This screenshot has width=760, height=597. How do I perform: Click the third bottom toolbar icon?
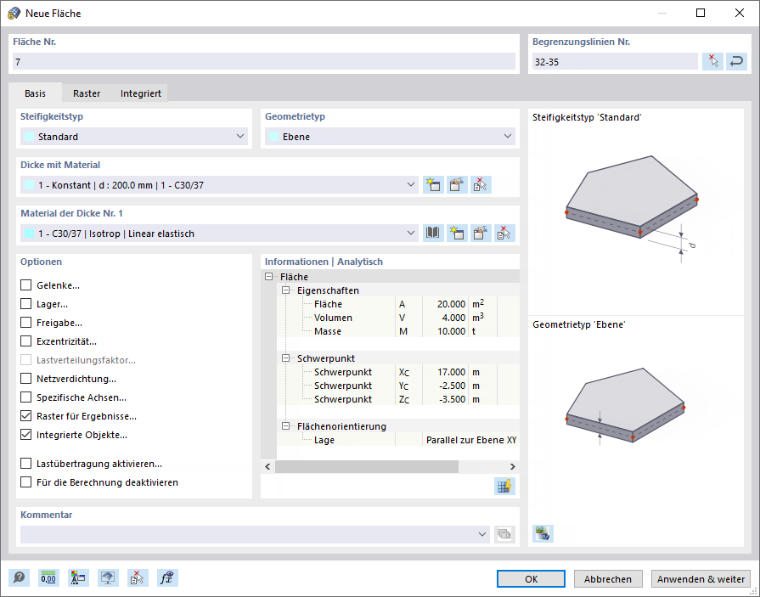(x=78, y=578)
